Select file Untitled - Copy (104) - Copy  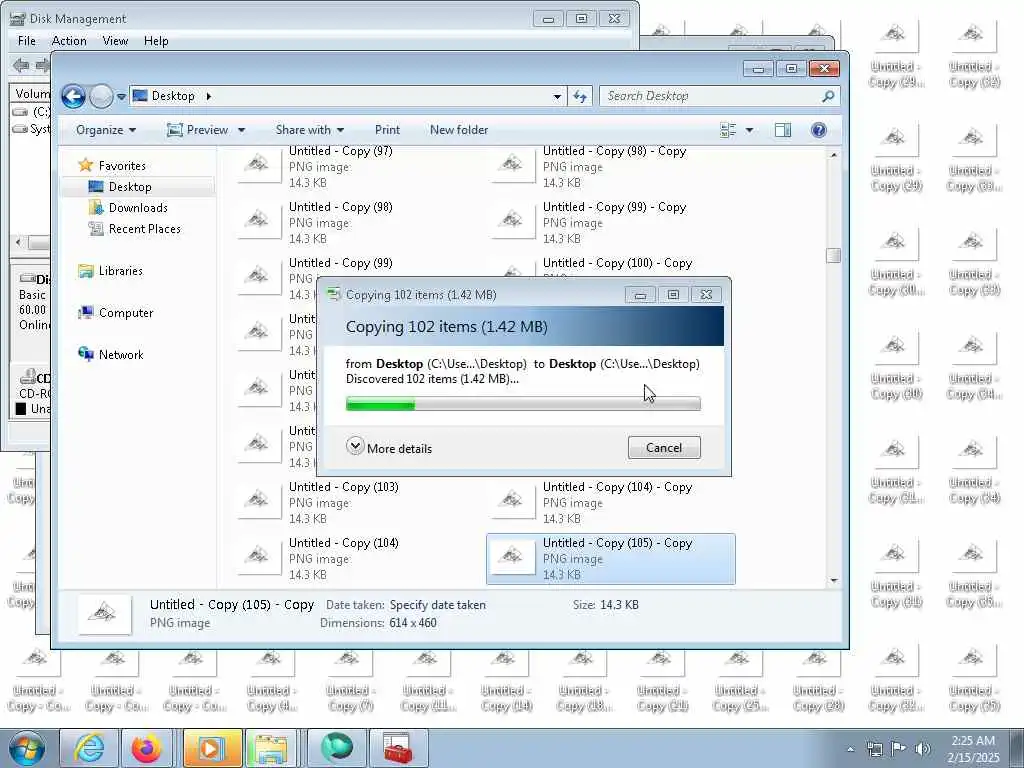(611, 503)
